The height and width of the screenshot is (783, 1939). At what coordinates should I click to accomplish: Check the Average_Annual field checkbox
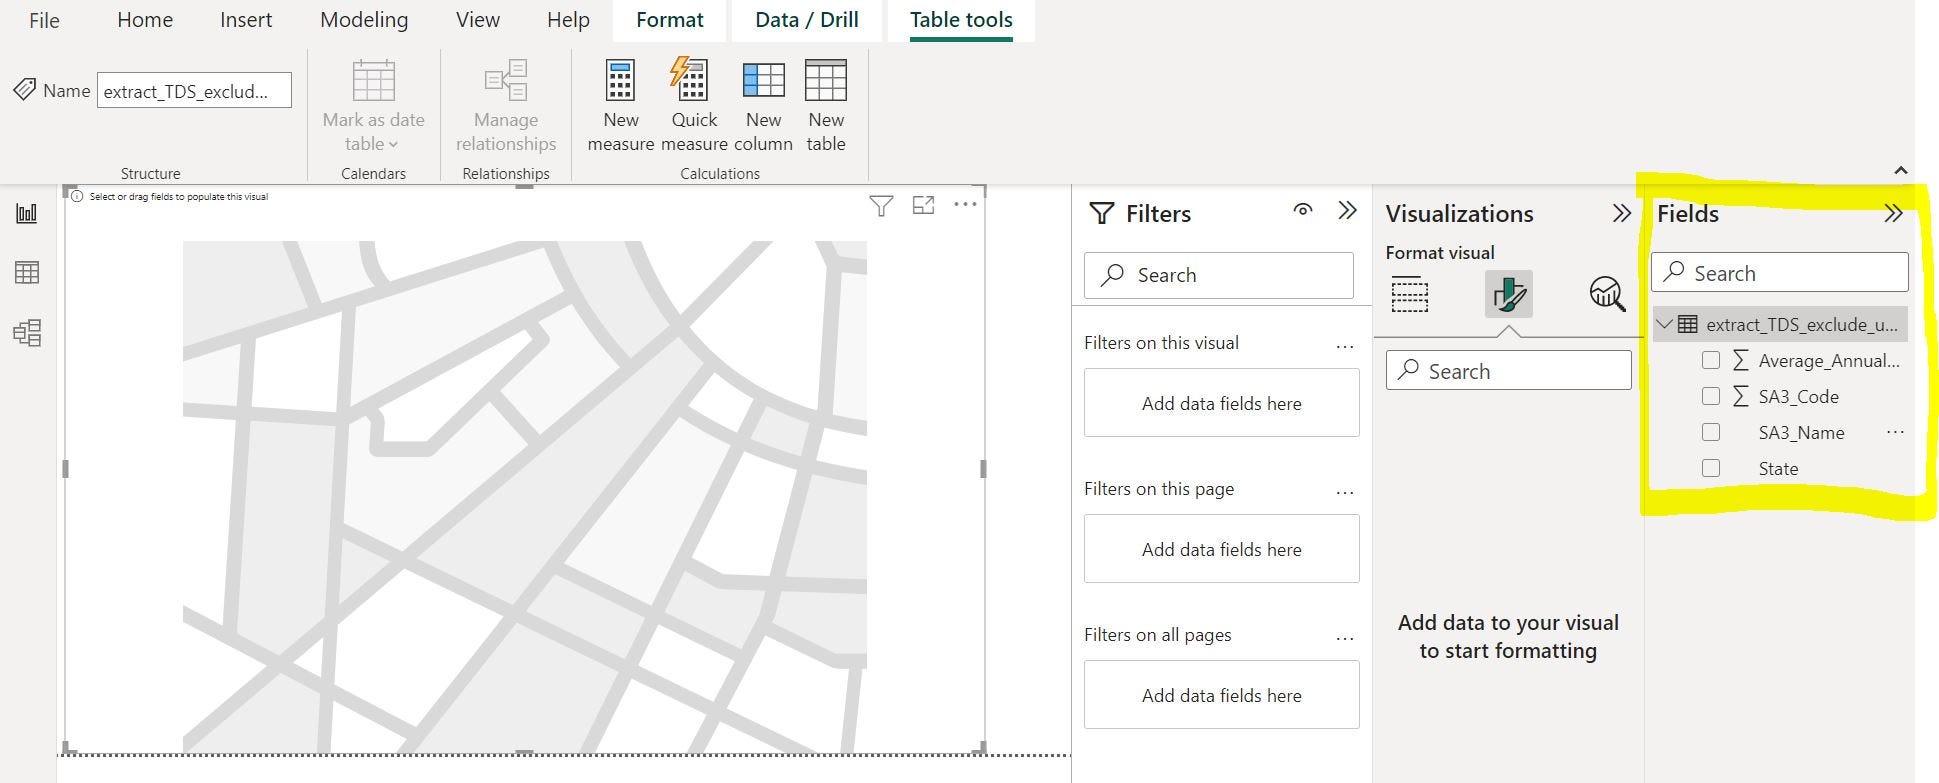point(1711,361)
